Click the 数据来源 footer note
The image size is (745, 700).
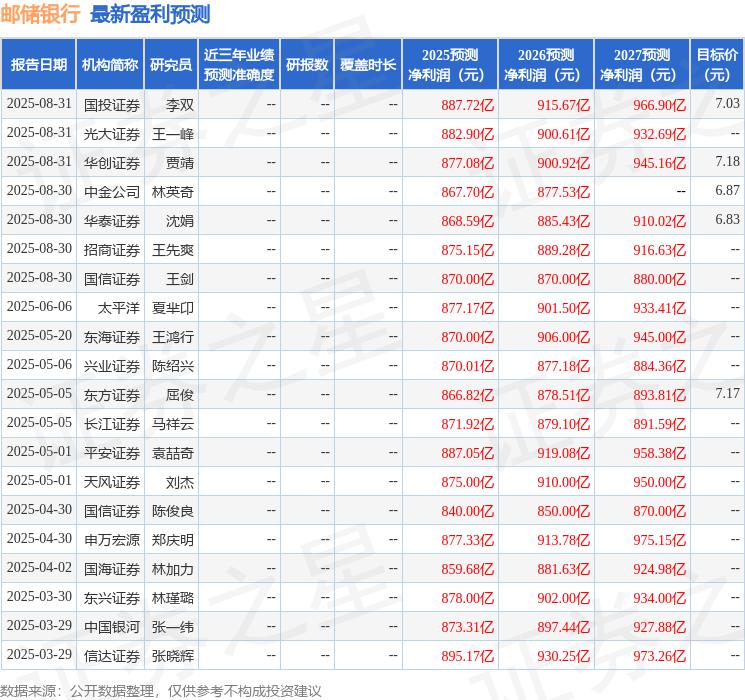pos(161,690)
